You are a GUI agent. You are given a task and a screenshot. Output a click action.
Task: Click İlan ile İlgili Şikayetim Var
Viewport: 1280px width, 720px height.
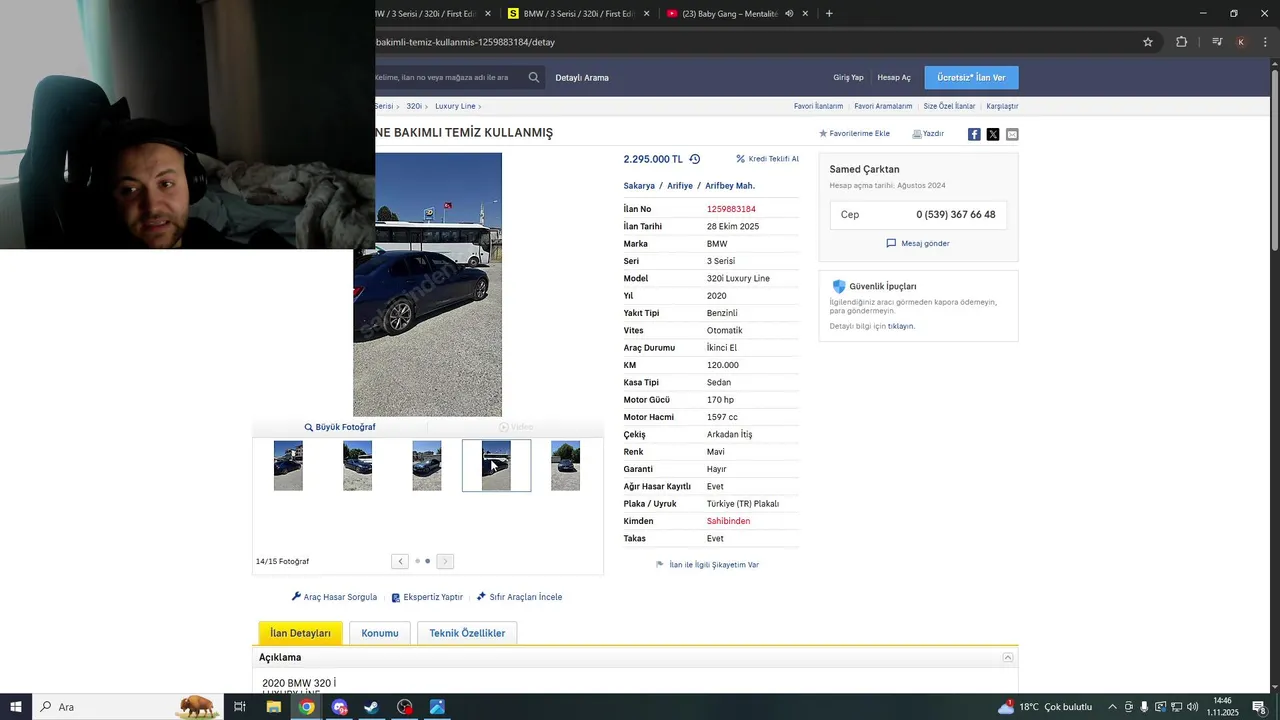[x=707, y=565]
